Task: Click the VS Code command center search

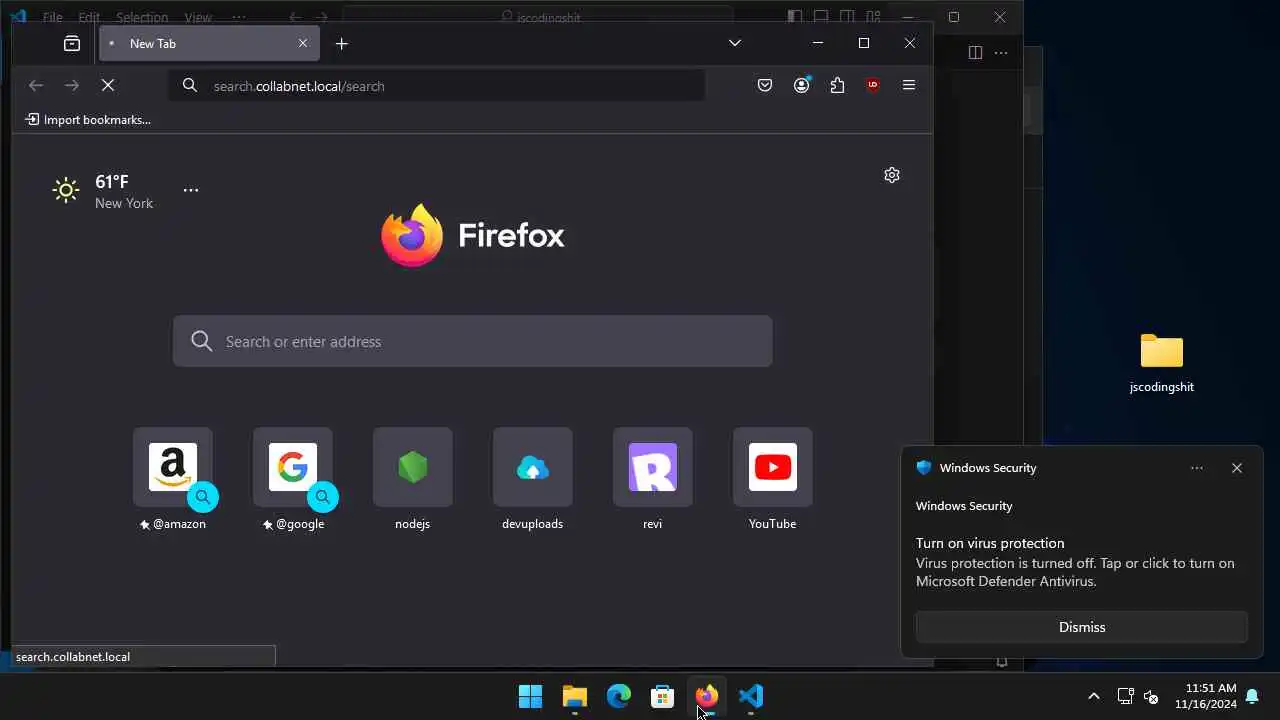Action: pyautogui.click(x=539, y=17)
